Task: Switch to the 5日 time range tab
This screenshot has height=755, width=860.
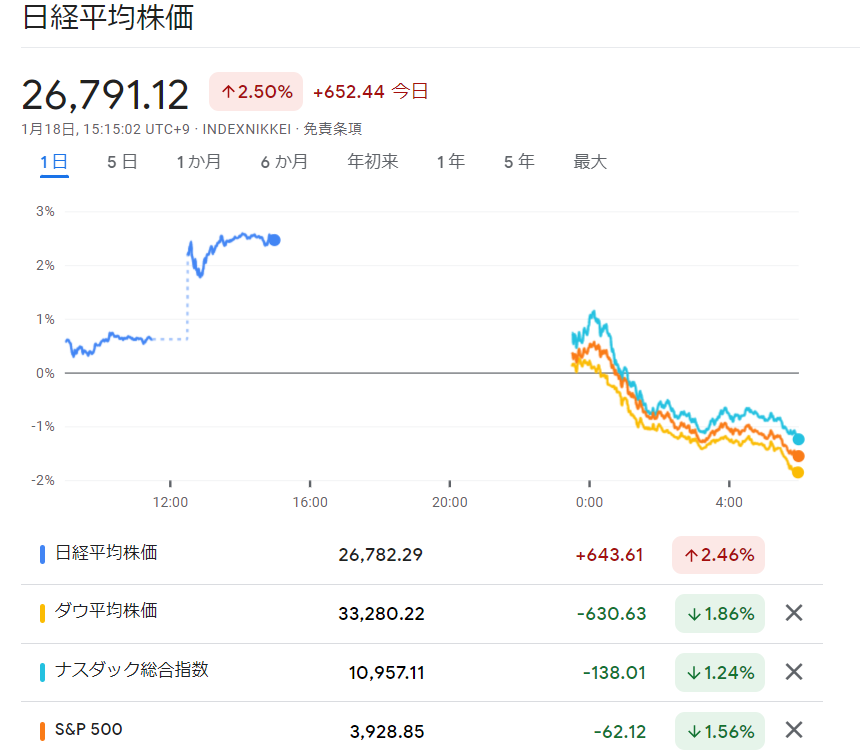Action: coord(122,162)
